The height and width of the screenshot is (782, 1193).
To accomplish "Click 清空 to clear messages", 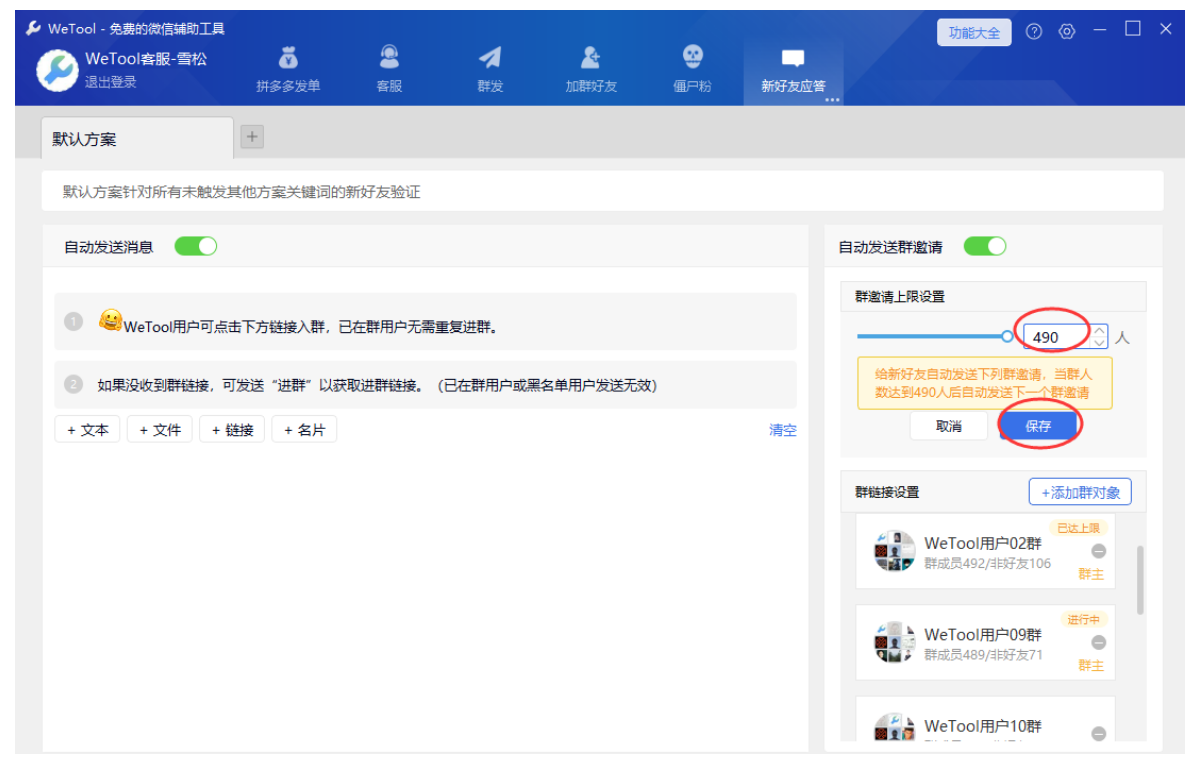I will pos(782,431).
